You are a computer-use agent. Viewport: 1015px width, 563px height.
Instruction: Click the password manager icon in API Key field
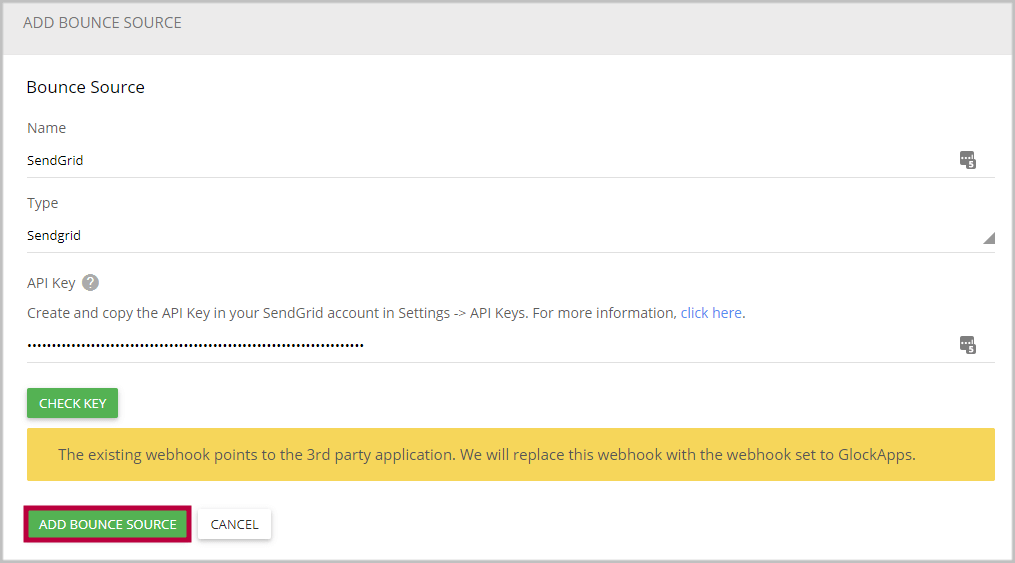click(x=967, y=345)
